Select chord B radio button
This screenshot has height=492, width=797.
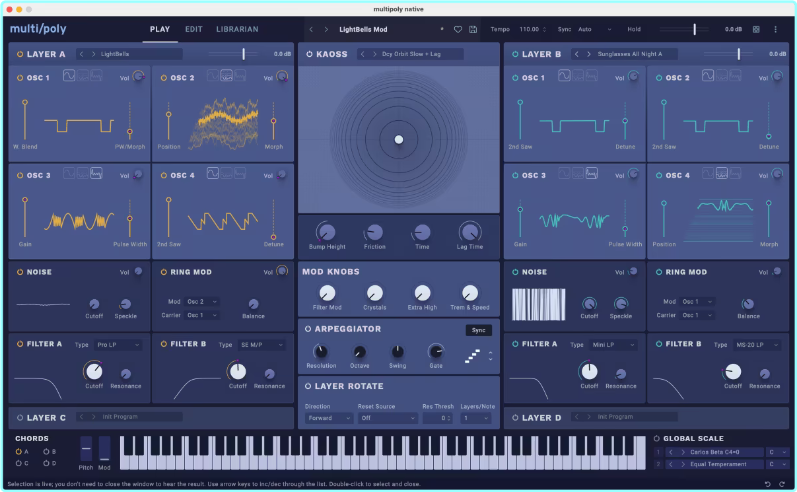point(46,452)
